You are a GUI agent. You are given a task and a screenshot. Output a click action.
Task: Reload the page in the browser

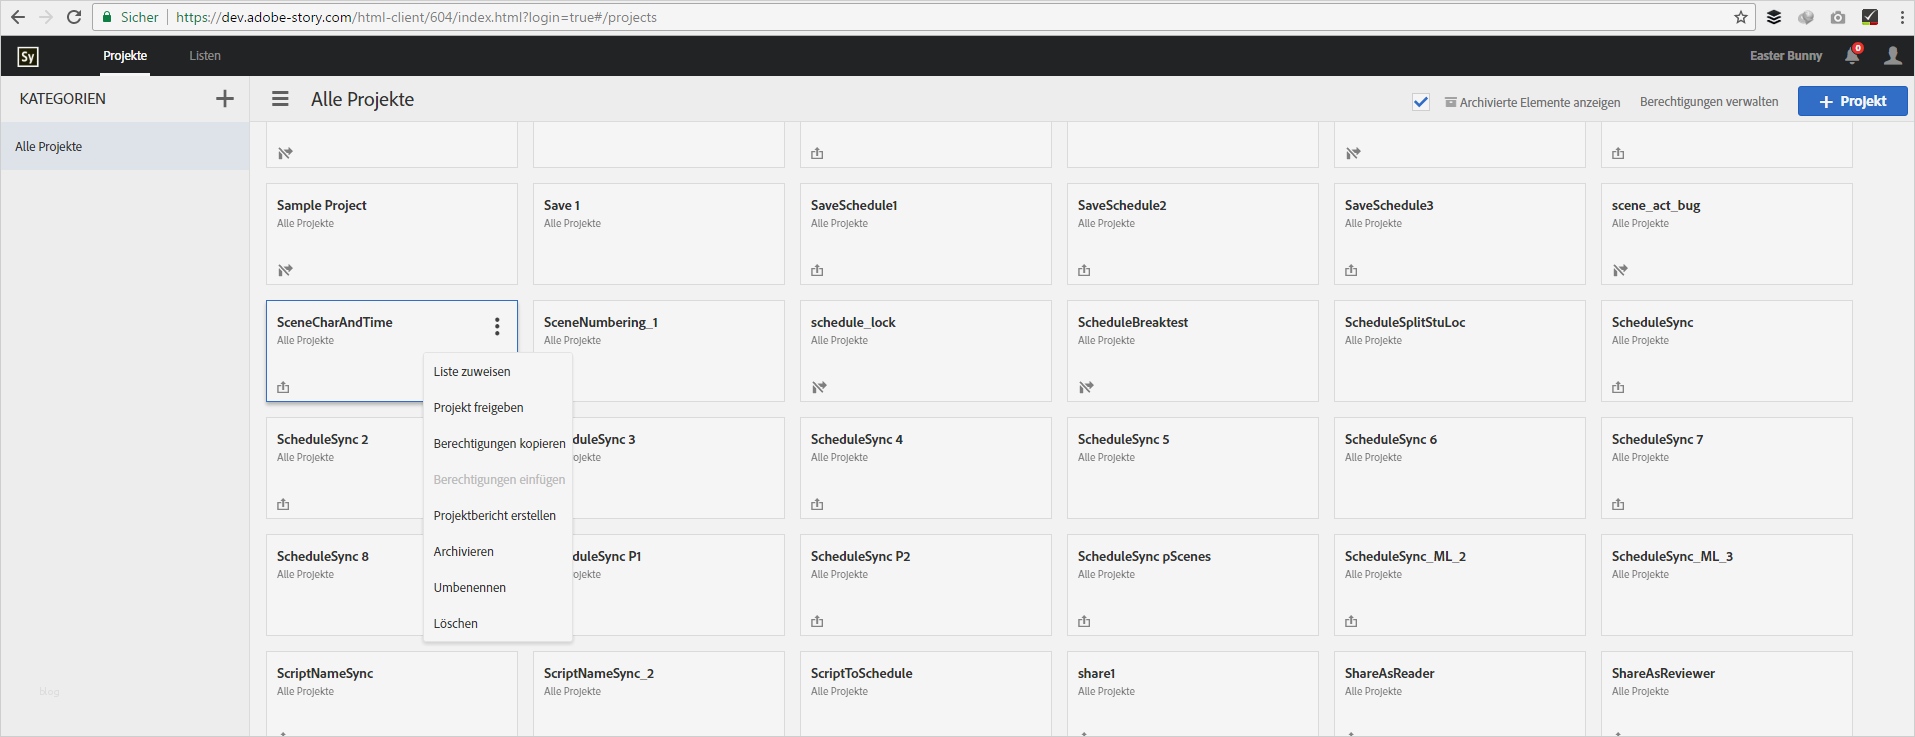pyautogui.click(x=74, y=17)
